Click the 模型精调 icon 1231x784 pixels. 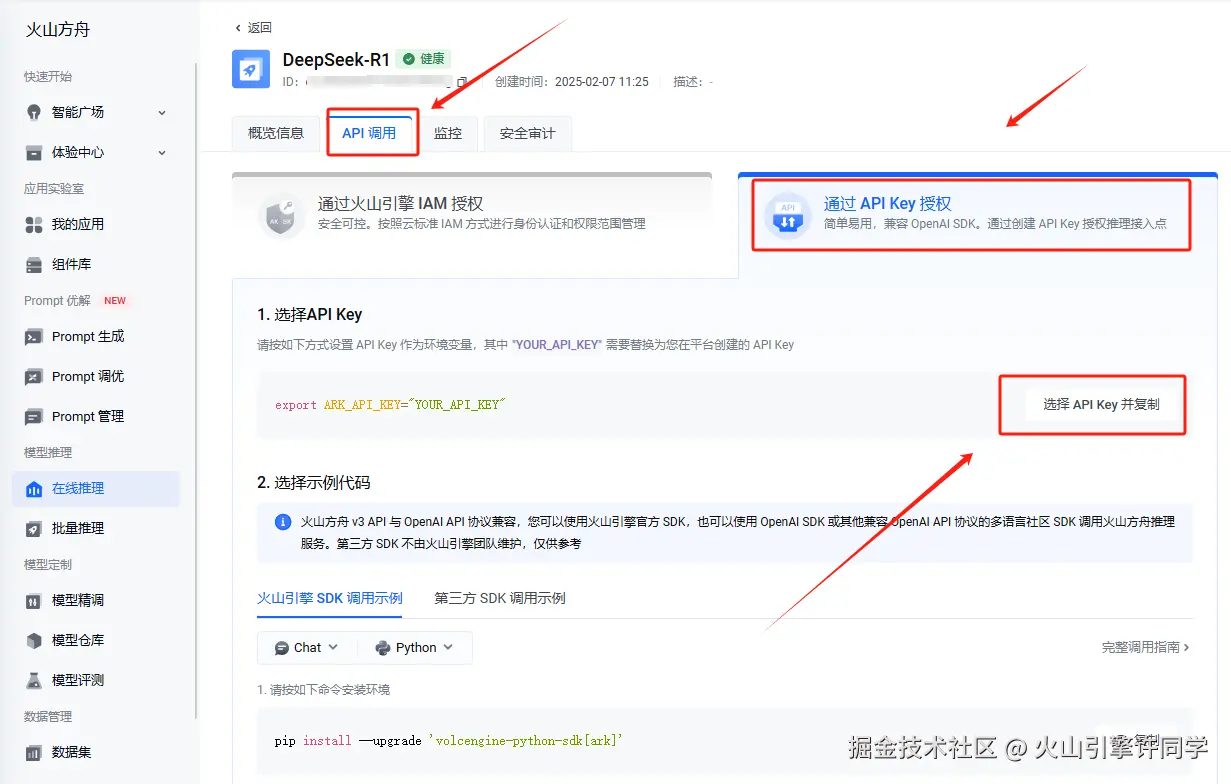click(34, 600)
